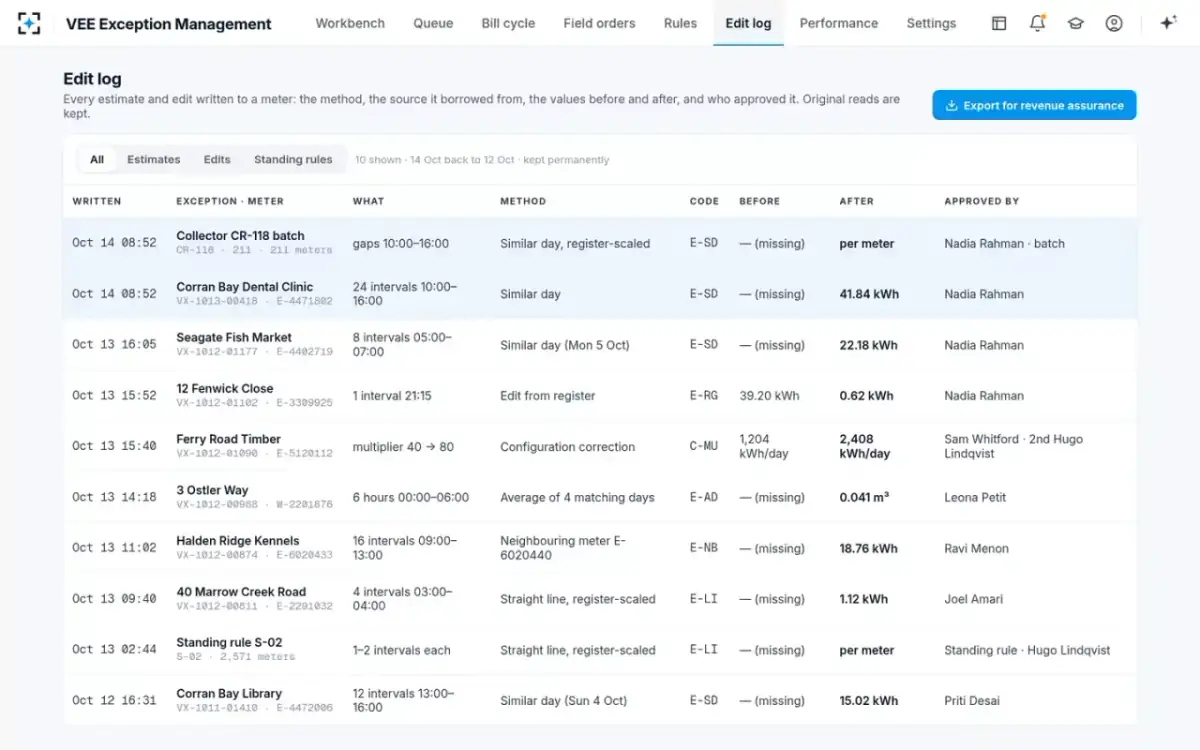
Task: Open the 40 Marrow Creek Road entry
Action: 600,599
